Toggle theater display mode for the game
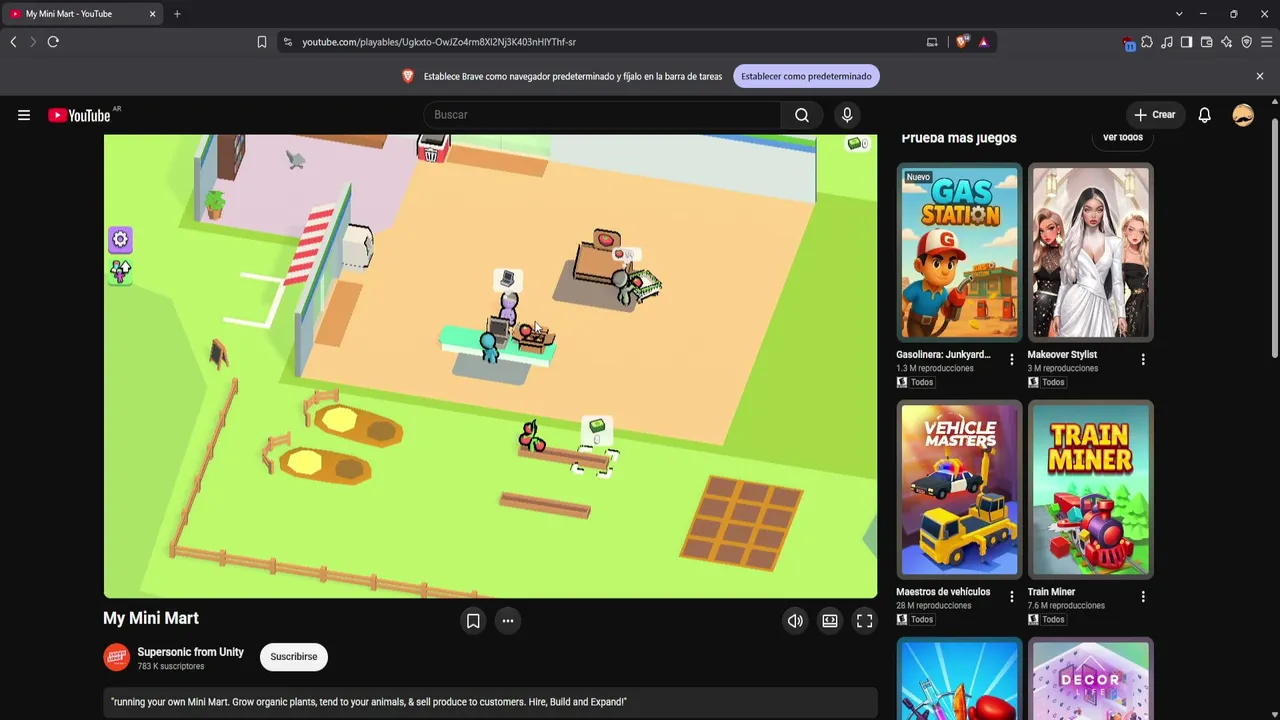Screen dimensions: 1280x720 click(x=830, y=621)
